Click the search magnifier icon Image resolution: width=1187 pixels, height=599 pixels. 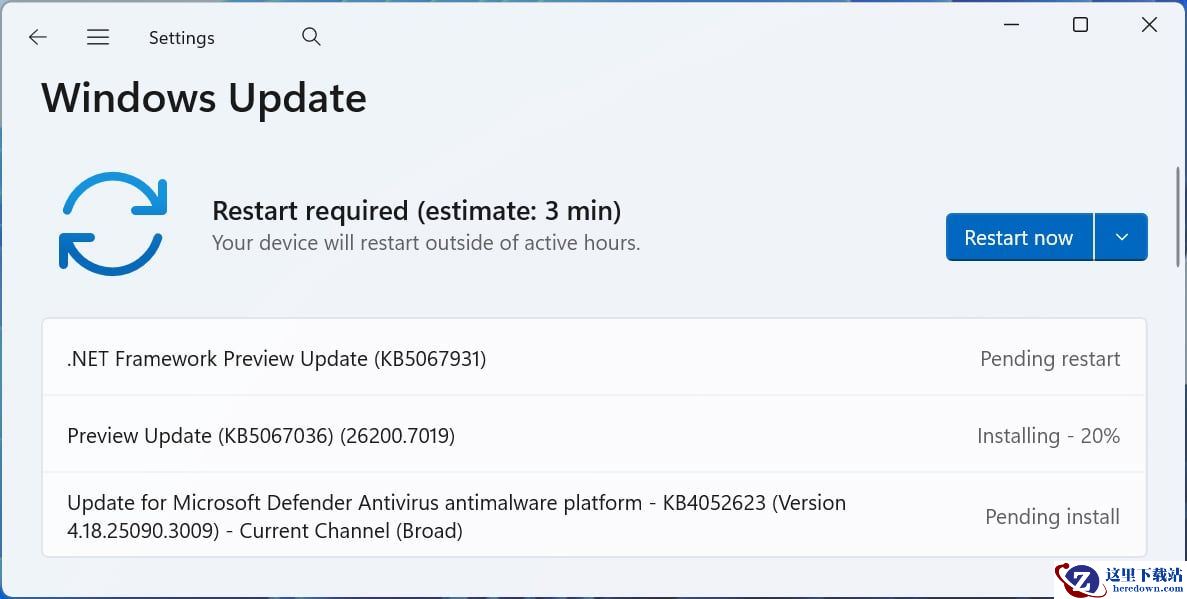click(x=311, y=37)
